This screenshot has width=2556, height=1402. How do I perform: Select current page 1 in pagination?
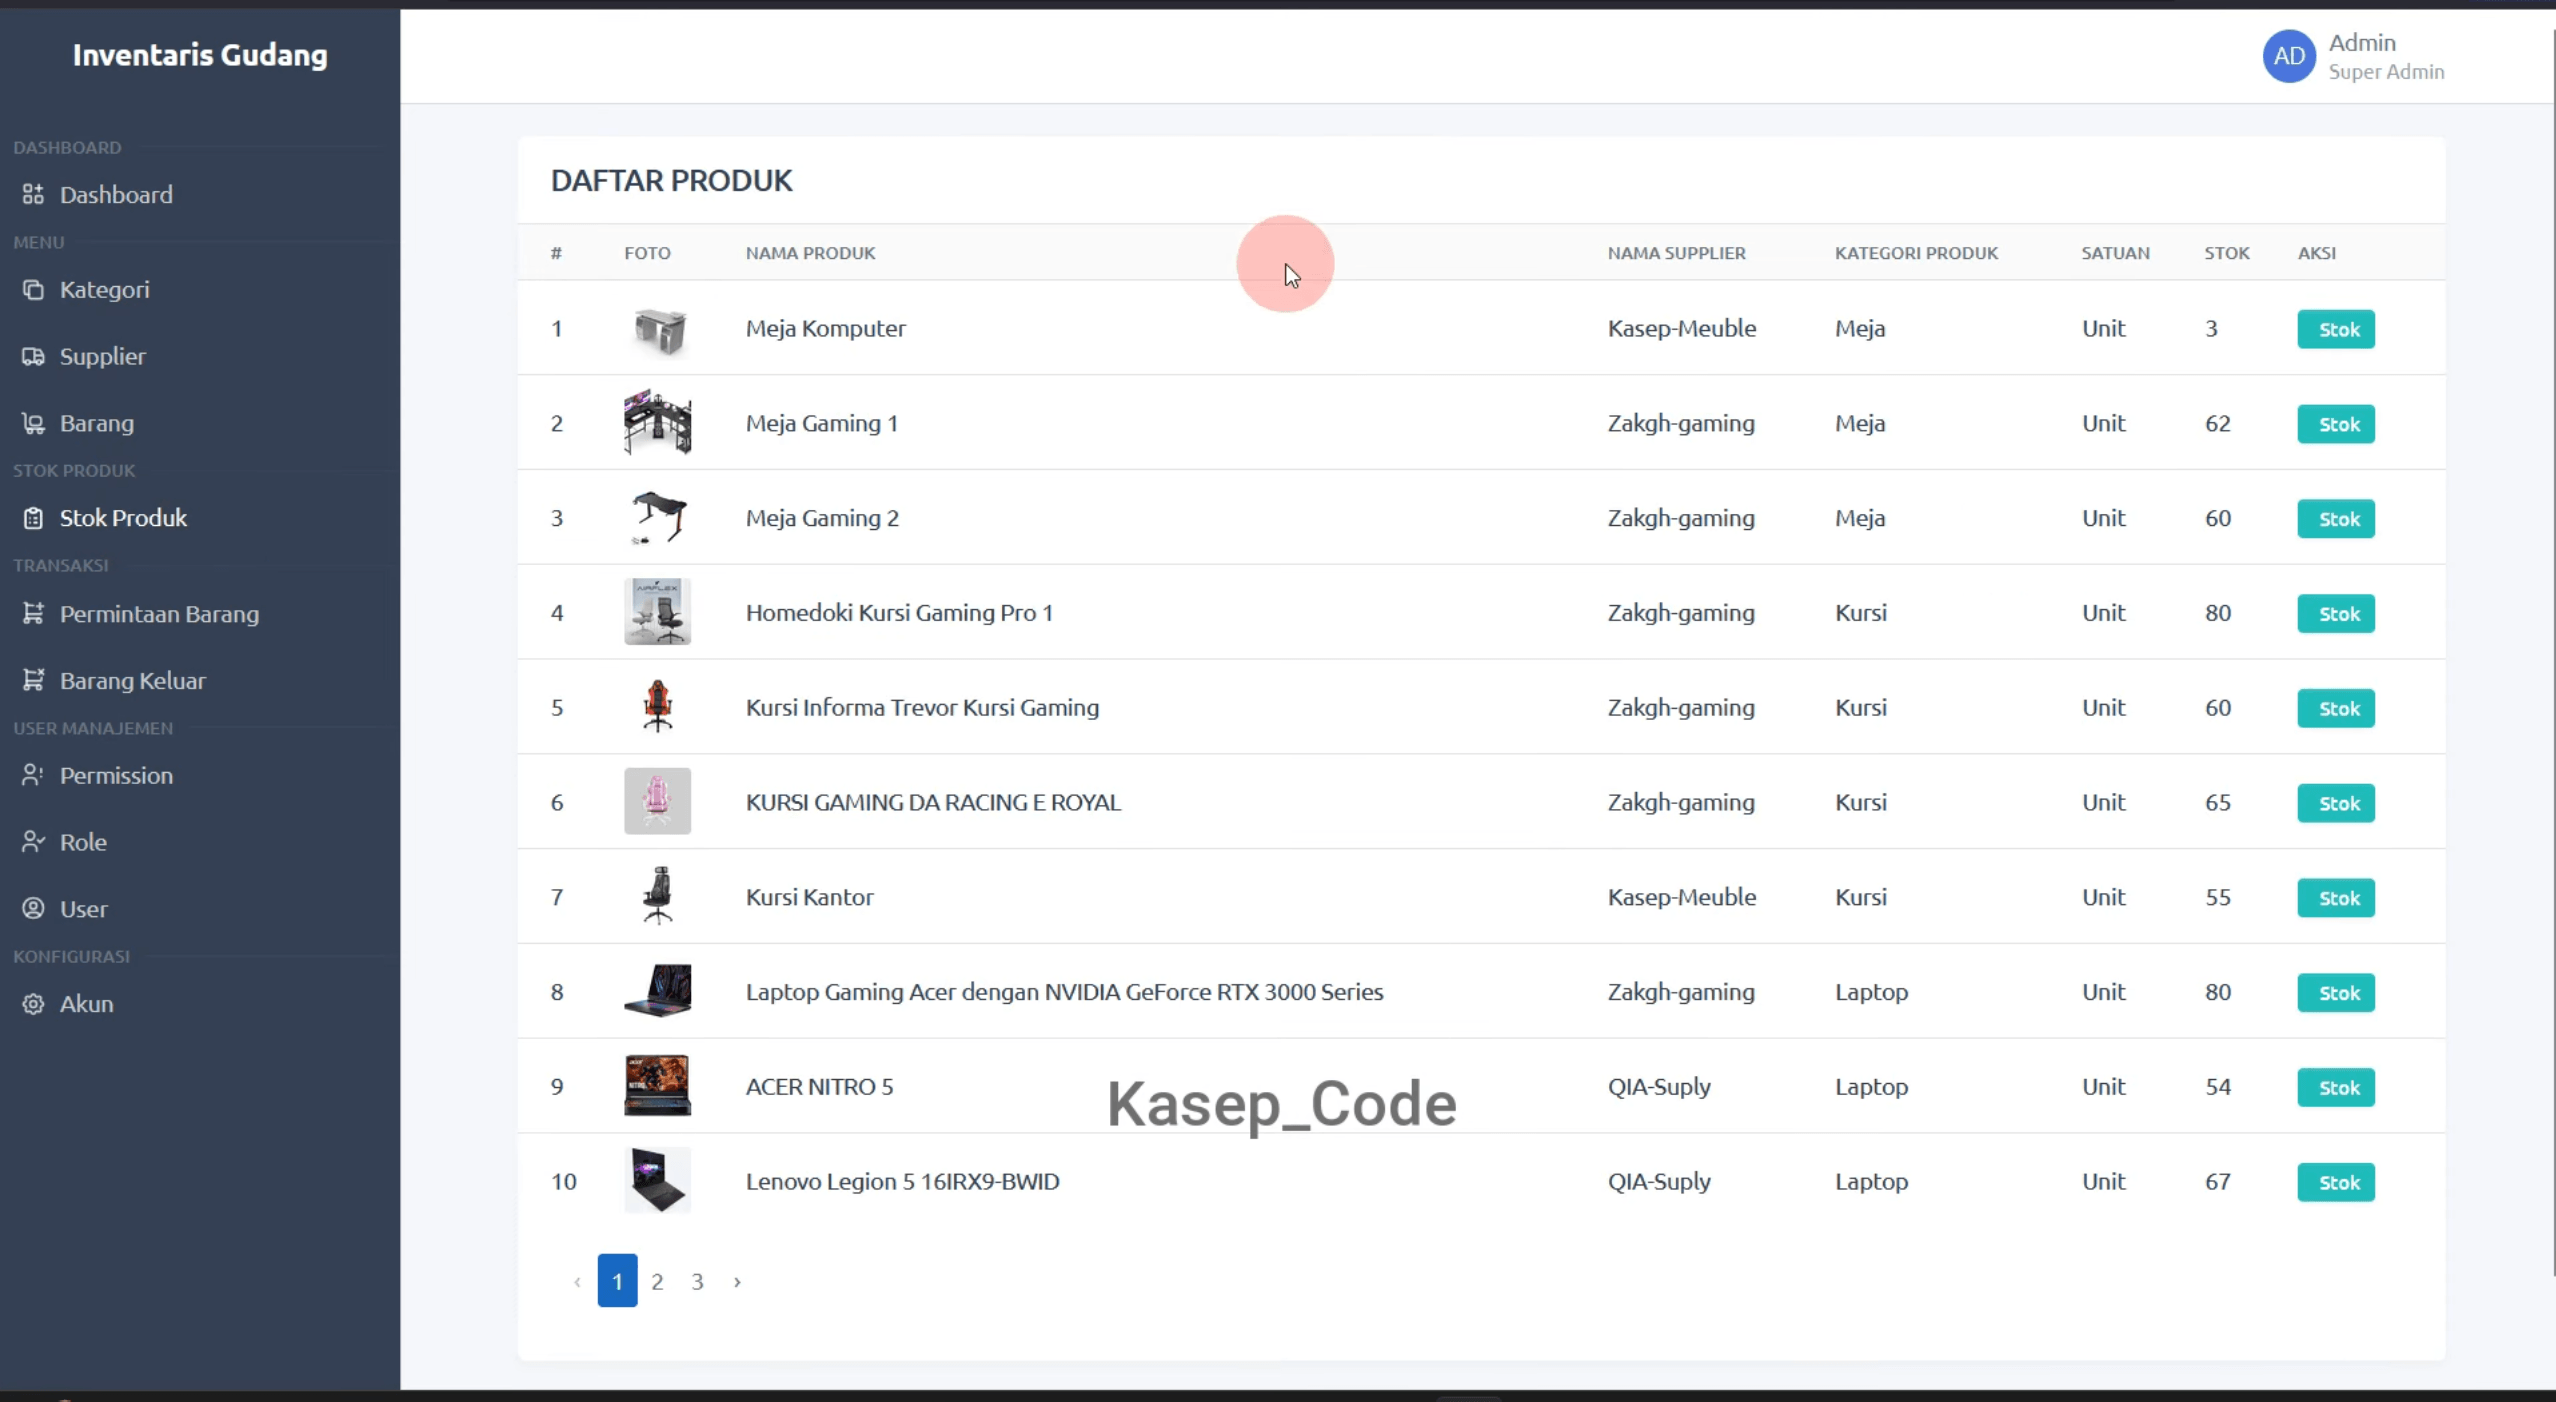coord(617,1280)
